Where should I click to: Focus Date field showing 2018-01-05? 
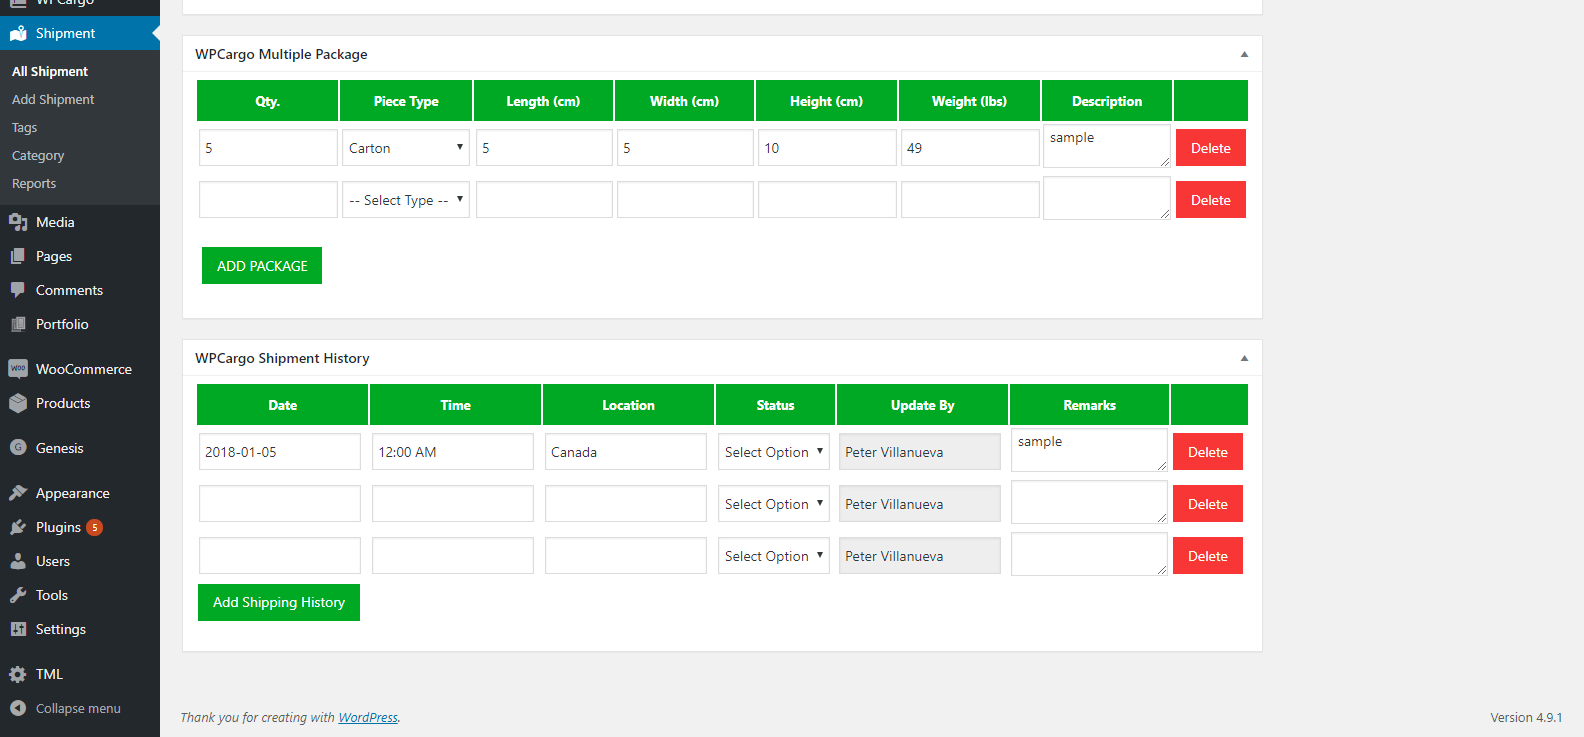pos(280,452)
